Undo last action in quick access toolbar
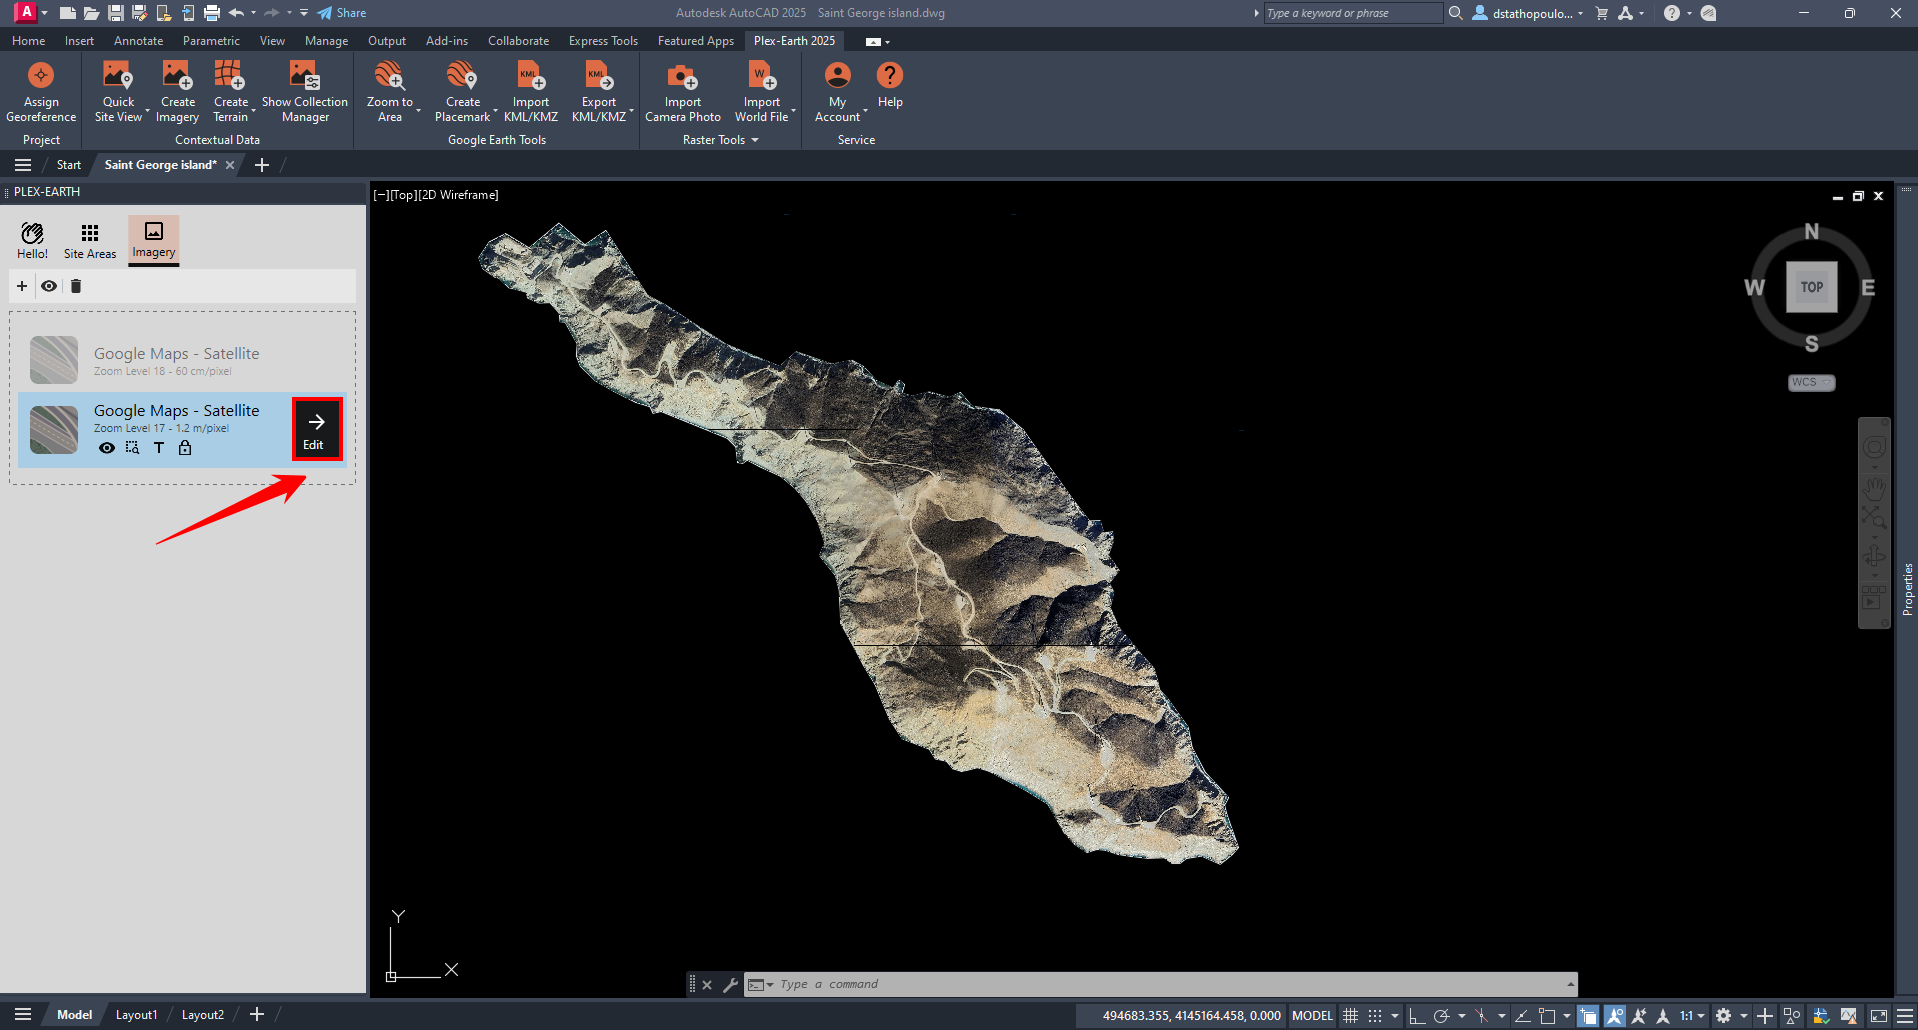The width and height of the screenshot is (1918, 1030). click(x=237, y=13)
